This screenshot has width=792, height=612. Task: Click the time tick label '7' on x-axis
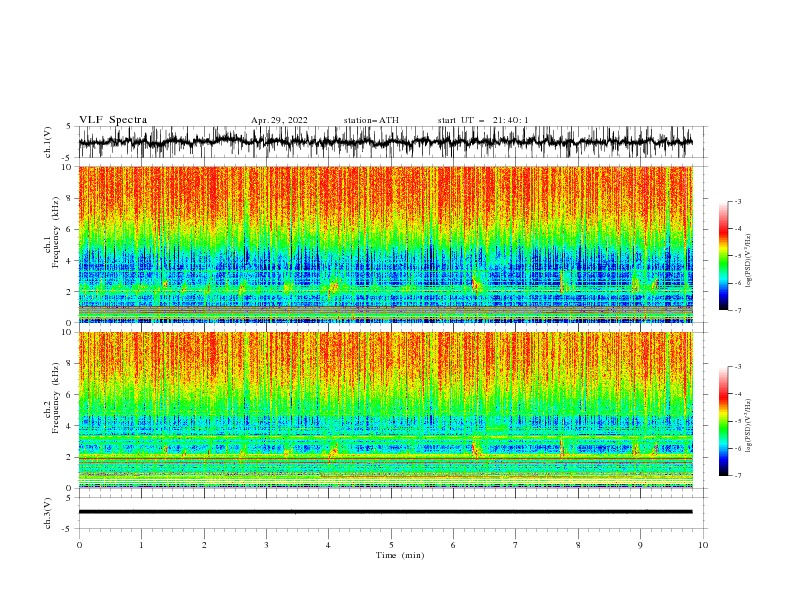click(x=516, y=545)
